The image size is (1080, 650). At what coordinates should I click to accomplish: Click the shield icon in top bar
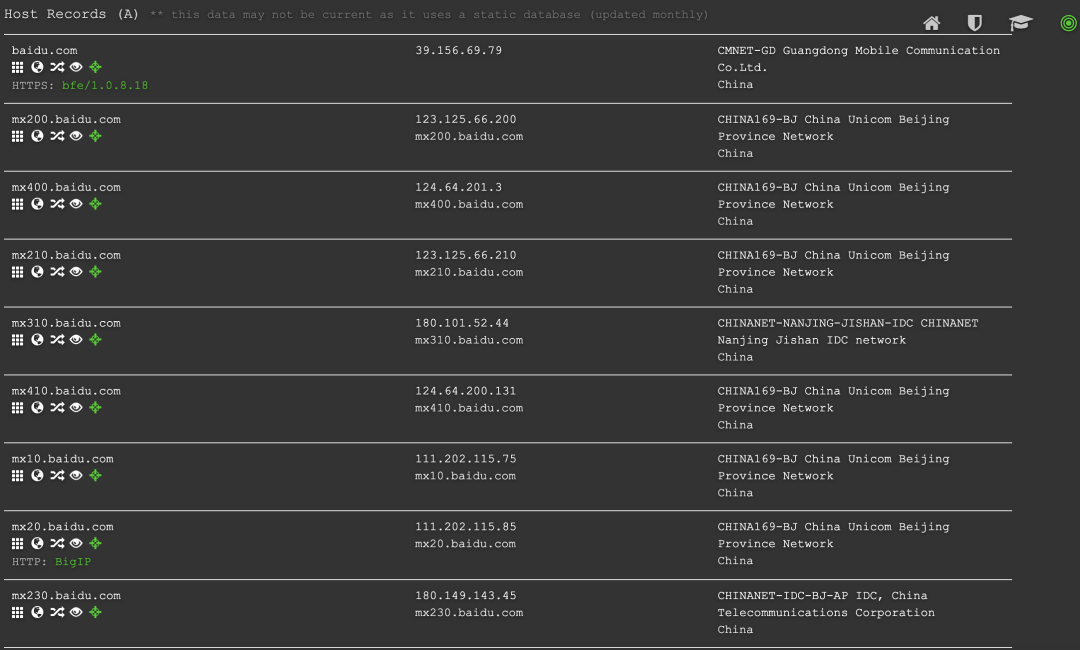pyautogui.click(x=975, y=23)
